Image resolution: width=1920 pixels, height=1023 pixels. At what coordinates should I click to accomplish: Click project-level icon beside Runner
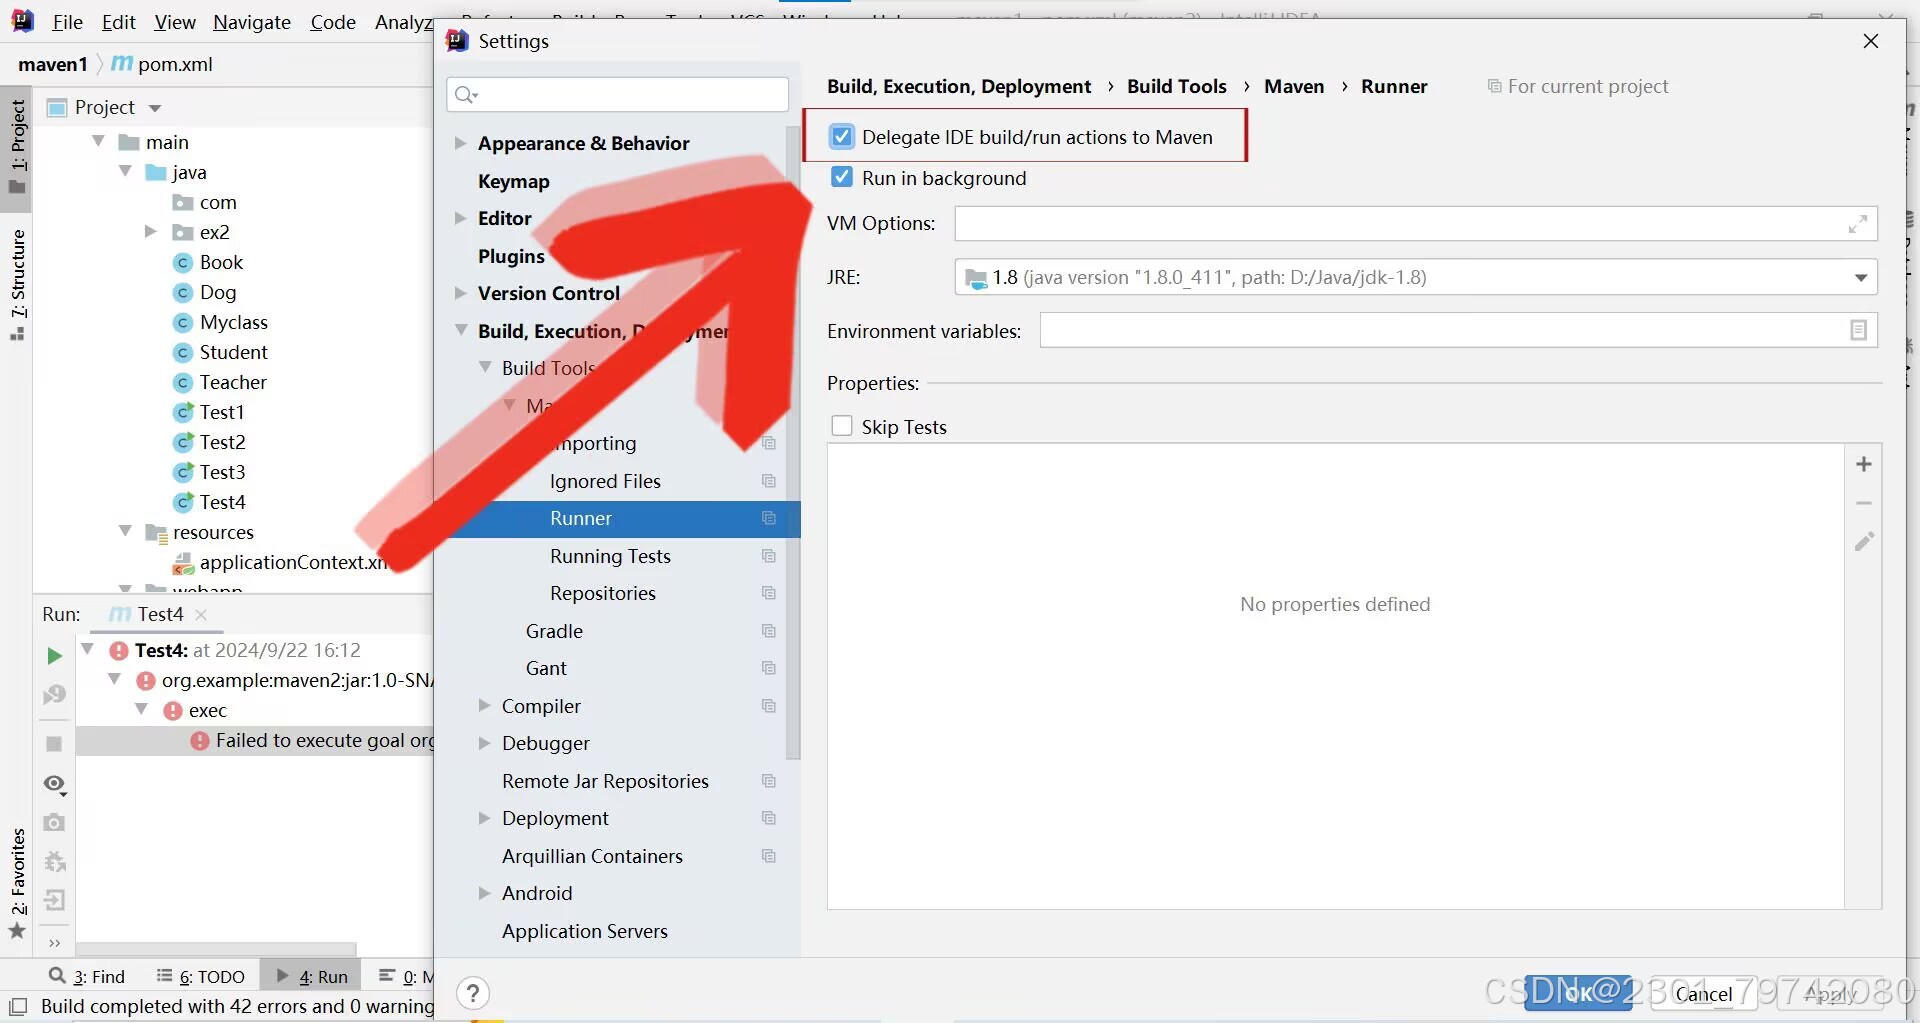(769, 518)
